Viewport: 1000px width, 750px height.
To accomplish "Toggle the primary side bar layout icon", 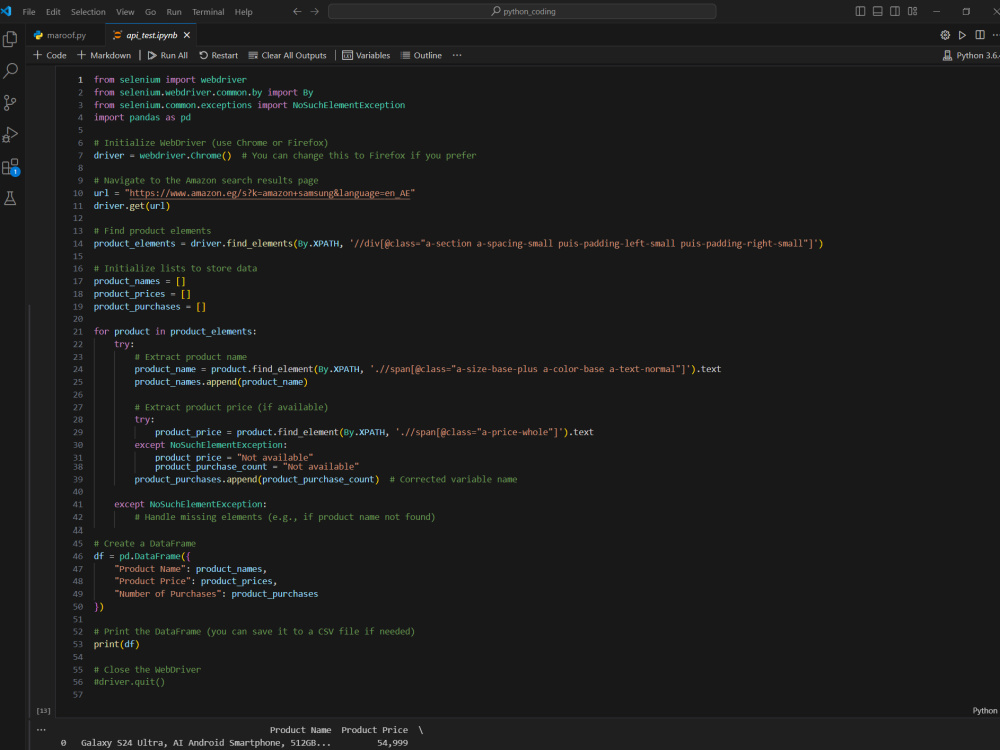I will [x=860, y=11].
